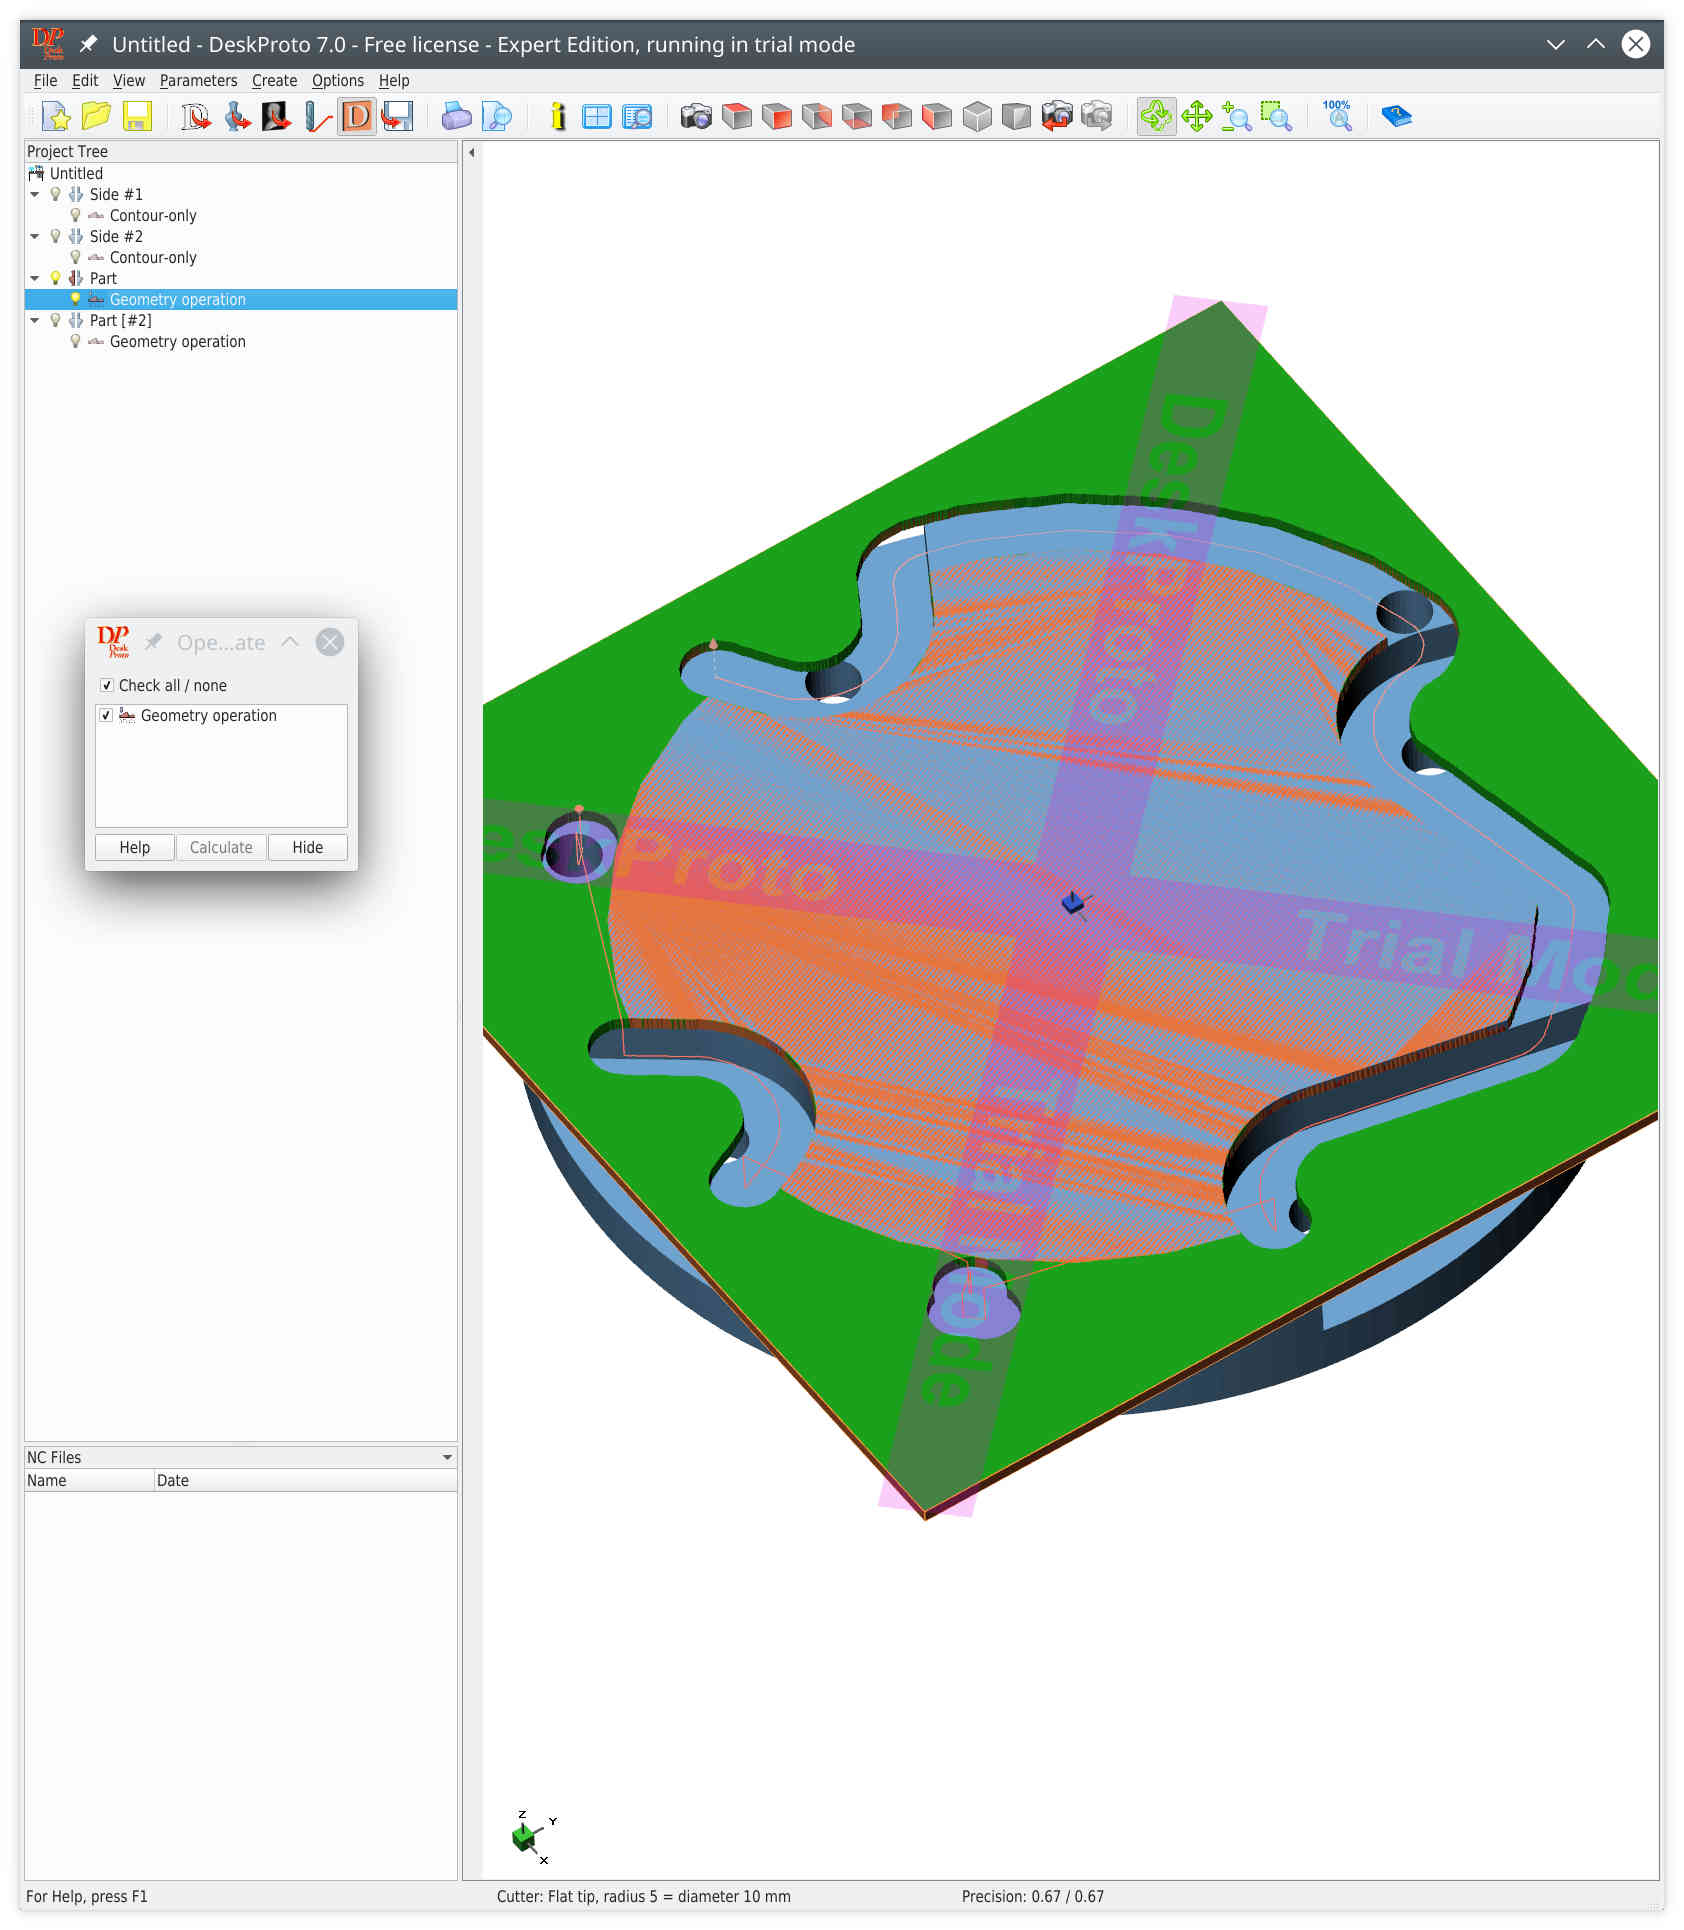Click the blue list-with-magnifier icon
This screenshot has width=1684, height=1930.
(x=637, y=117)
